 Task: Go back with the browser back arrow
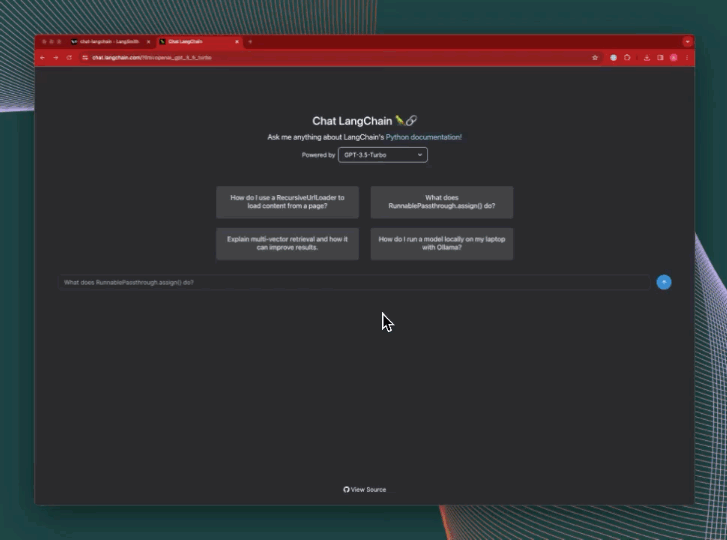pos(42,57)
